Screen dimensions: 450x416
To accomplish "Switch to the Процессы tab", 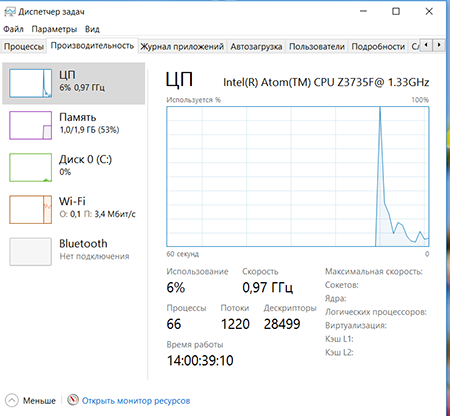I will pos(24,46).
